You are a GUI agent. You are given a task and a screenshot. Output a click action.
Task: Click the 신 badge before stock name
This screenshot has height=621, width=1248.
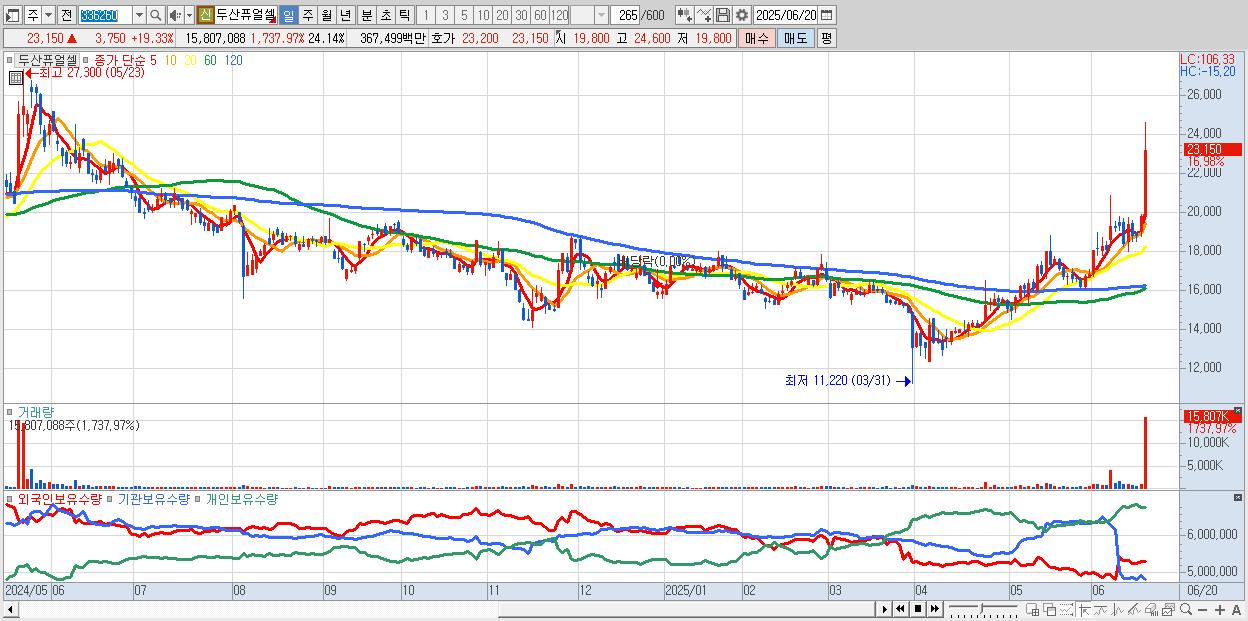click(x=204, y=15)
